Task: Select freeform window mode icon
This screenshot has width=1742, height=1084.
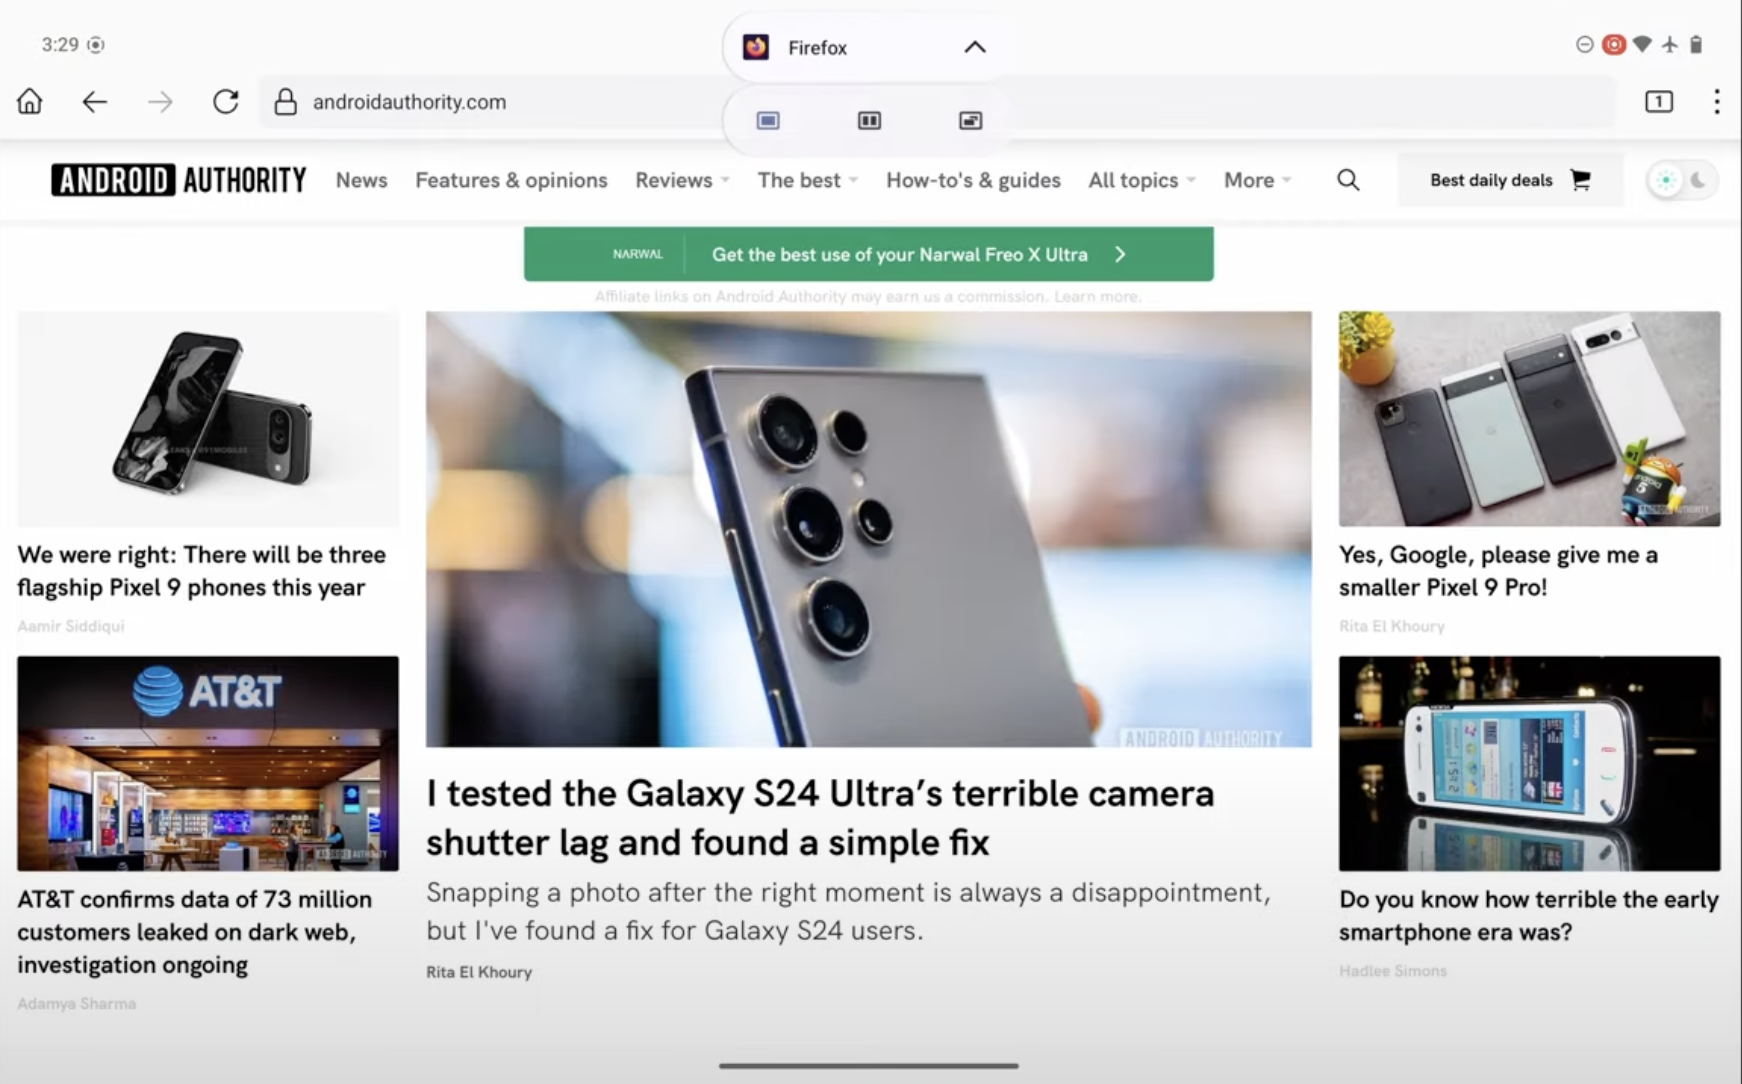Action: (x=970, y=121)
